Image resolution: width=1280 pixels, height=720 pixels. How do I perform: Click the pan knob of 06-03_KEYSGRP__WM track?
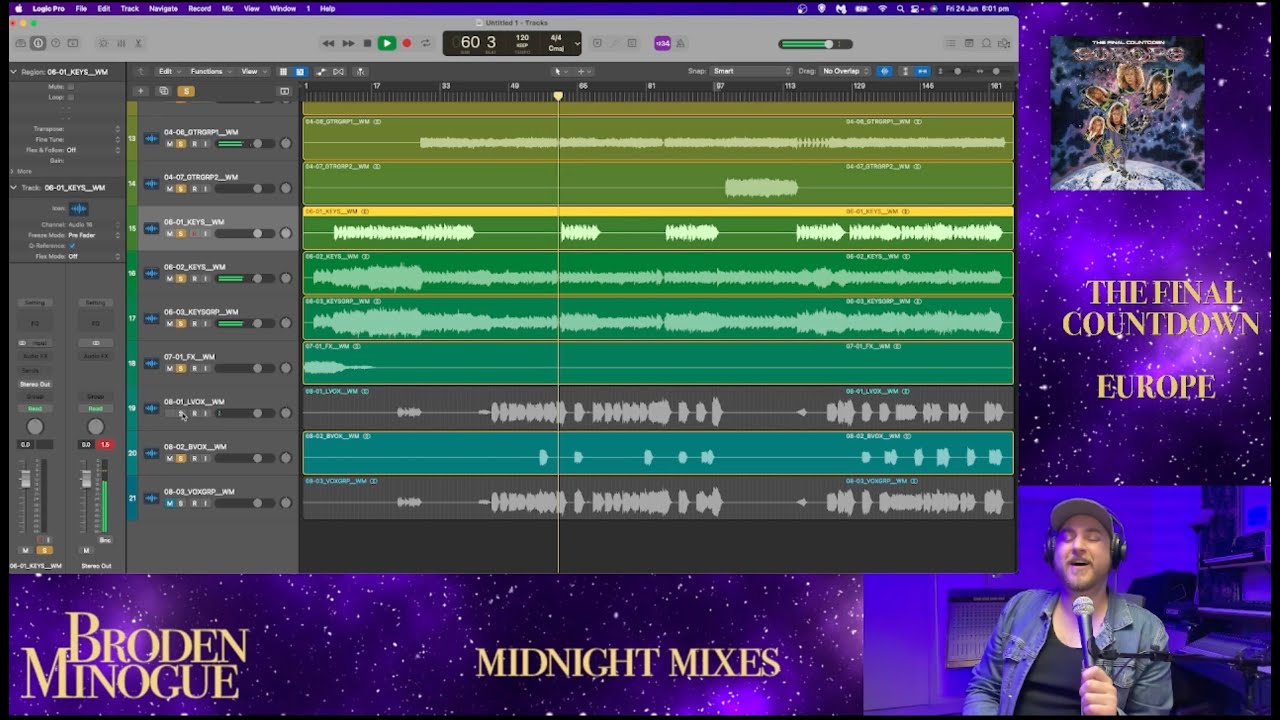(286, 324)
